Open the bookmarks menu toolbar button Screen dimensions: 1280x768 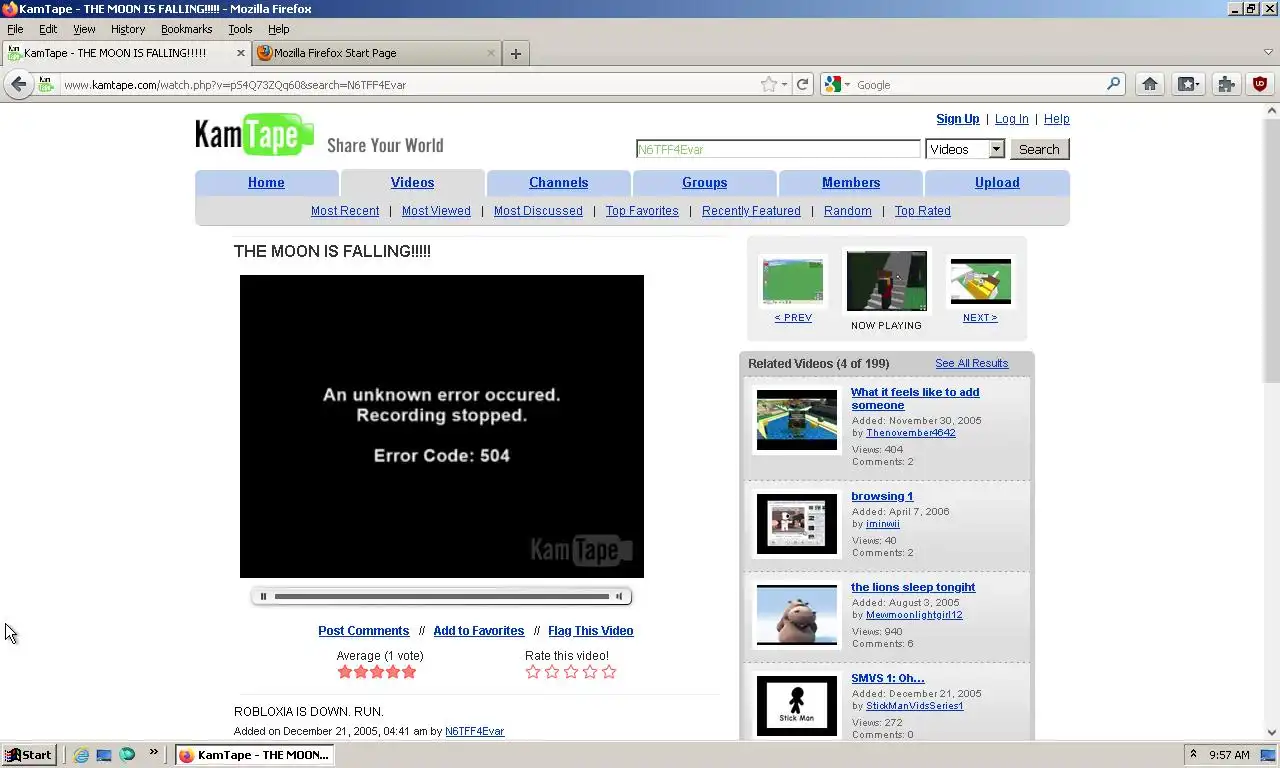(x=1188, y=85)
